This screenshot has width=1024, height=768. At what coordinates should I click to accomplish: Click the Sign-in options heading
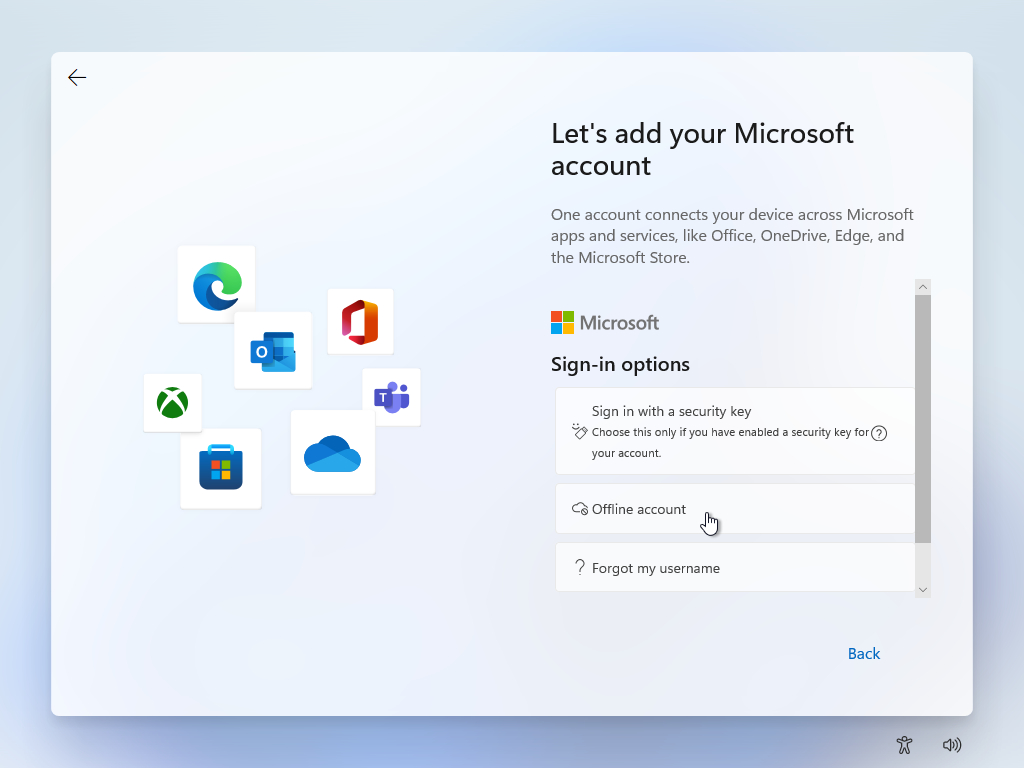620,364
